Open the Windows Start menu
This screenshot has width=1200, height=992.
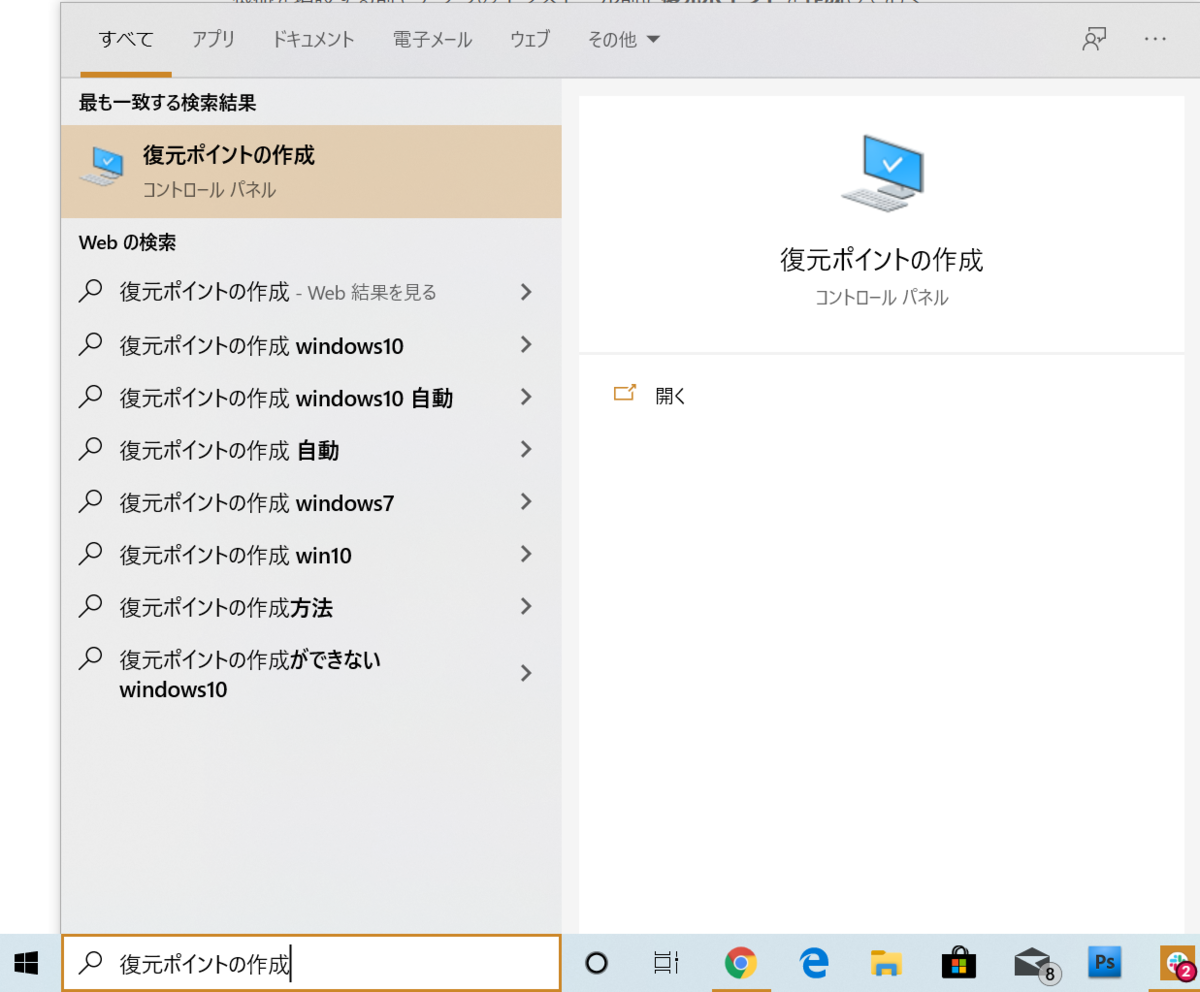point(27,963)
